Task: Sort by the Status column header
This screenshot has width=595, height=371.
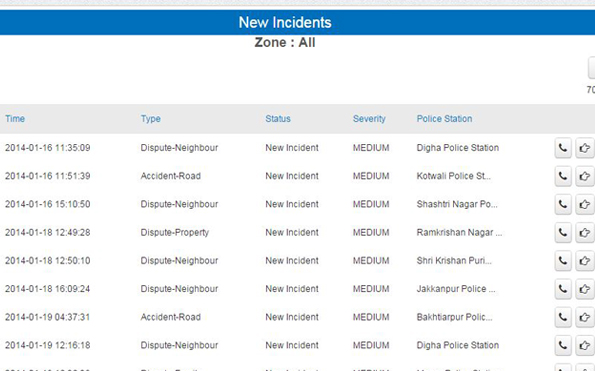Action: pos(278,119)
